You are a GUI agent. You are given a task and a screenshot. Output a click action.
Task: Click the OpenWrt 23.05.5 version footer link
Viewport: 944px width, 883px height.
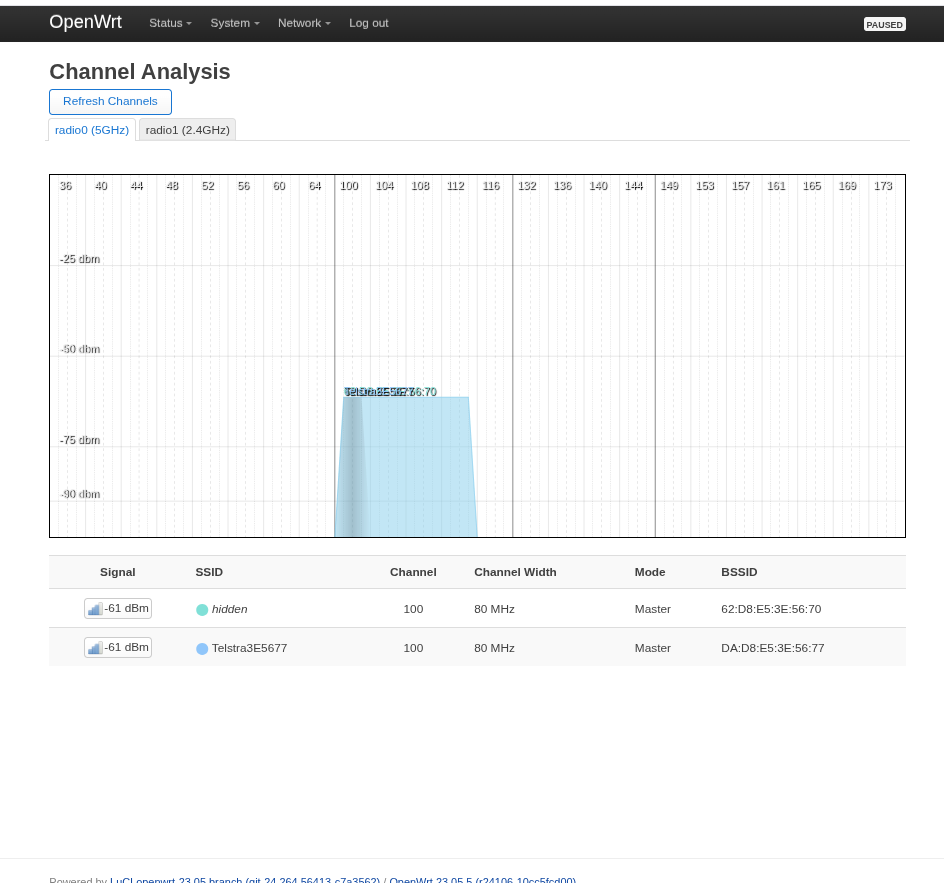pos(482,880)
